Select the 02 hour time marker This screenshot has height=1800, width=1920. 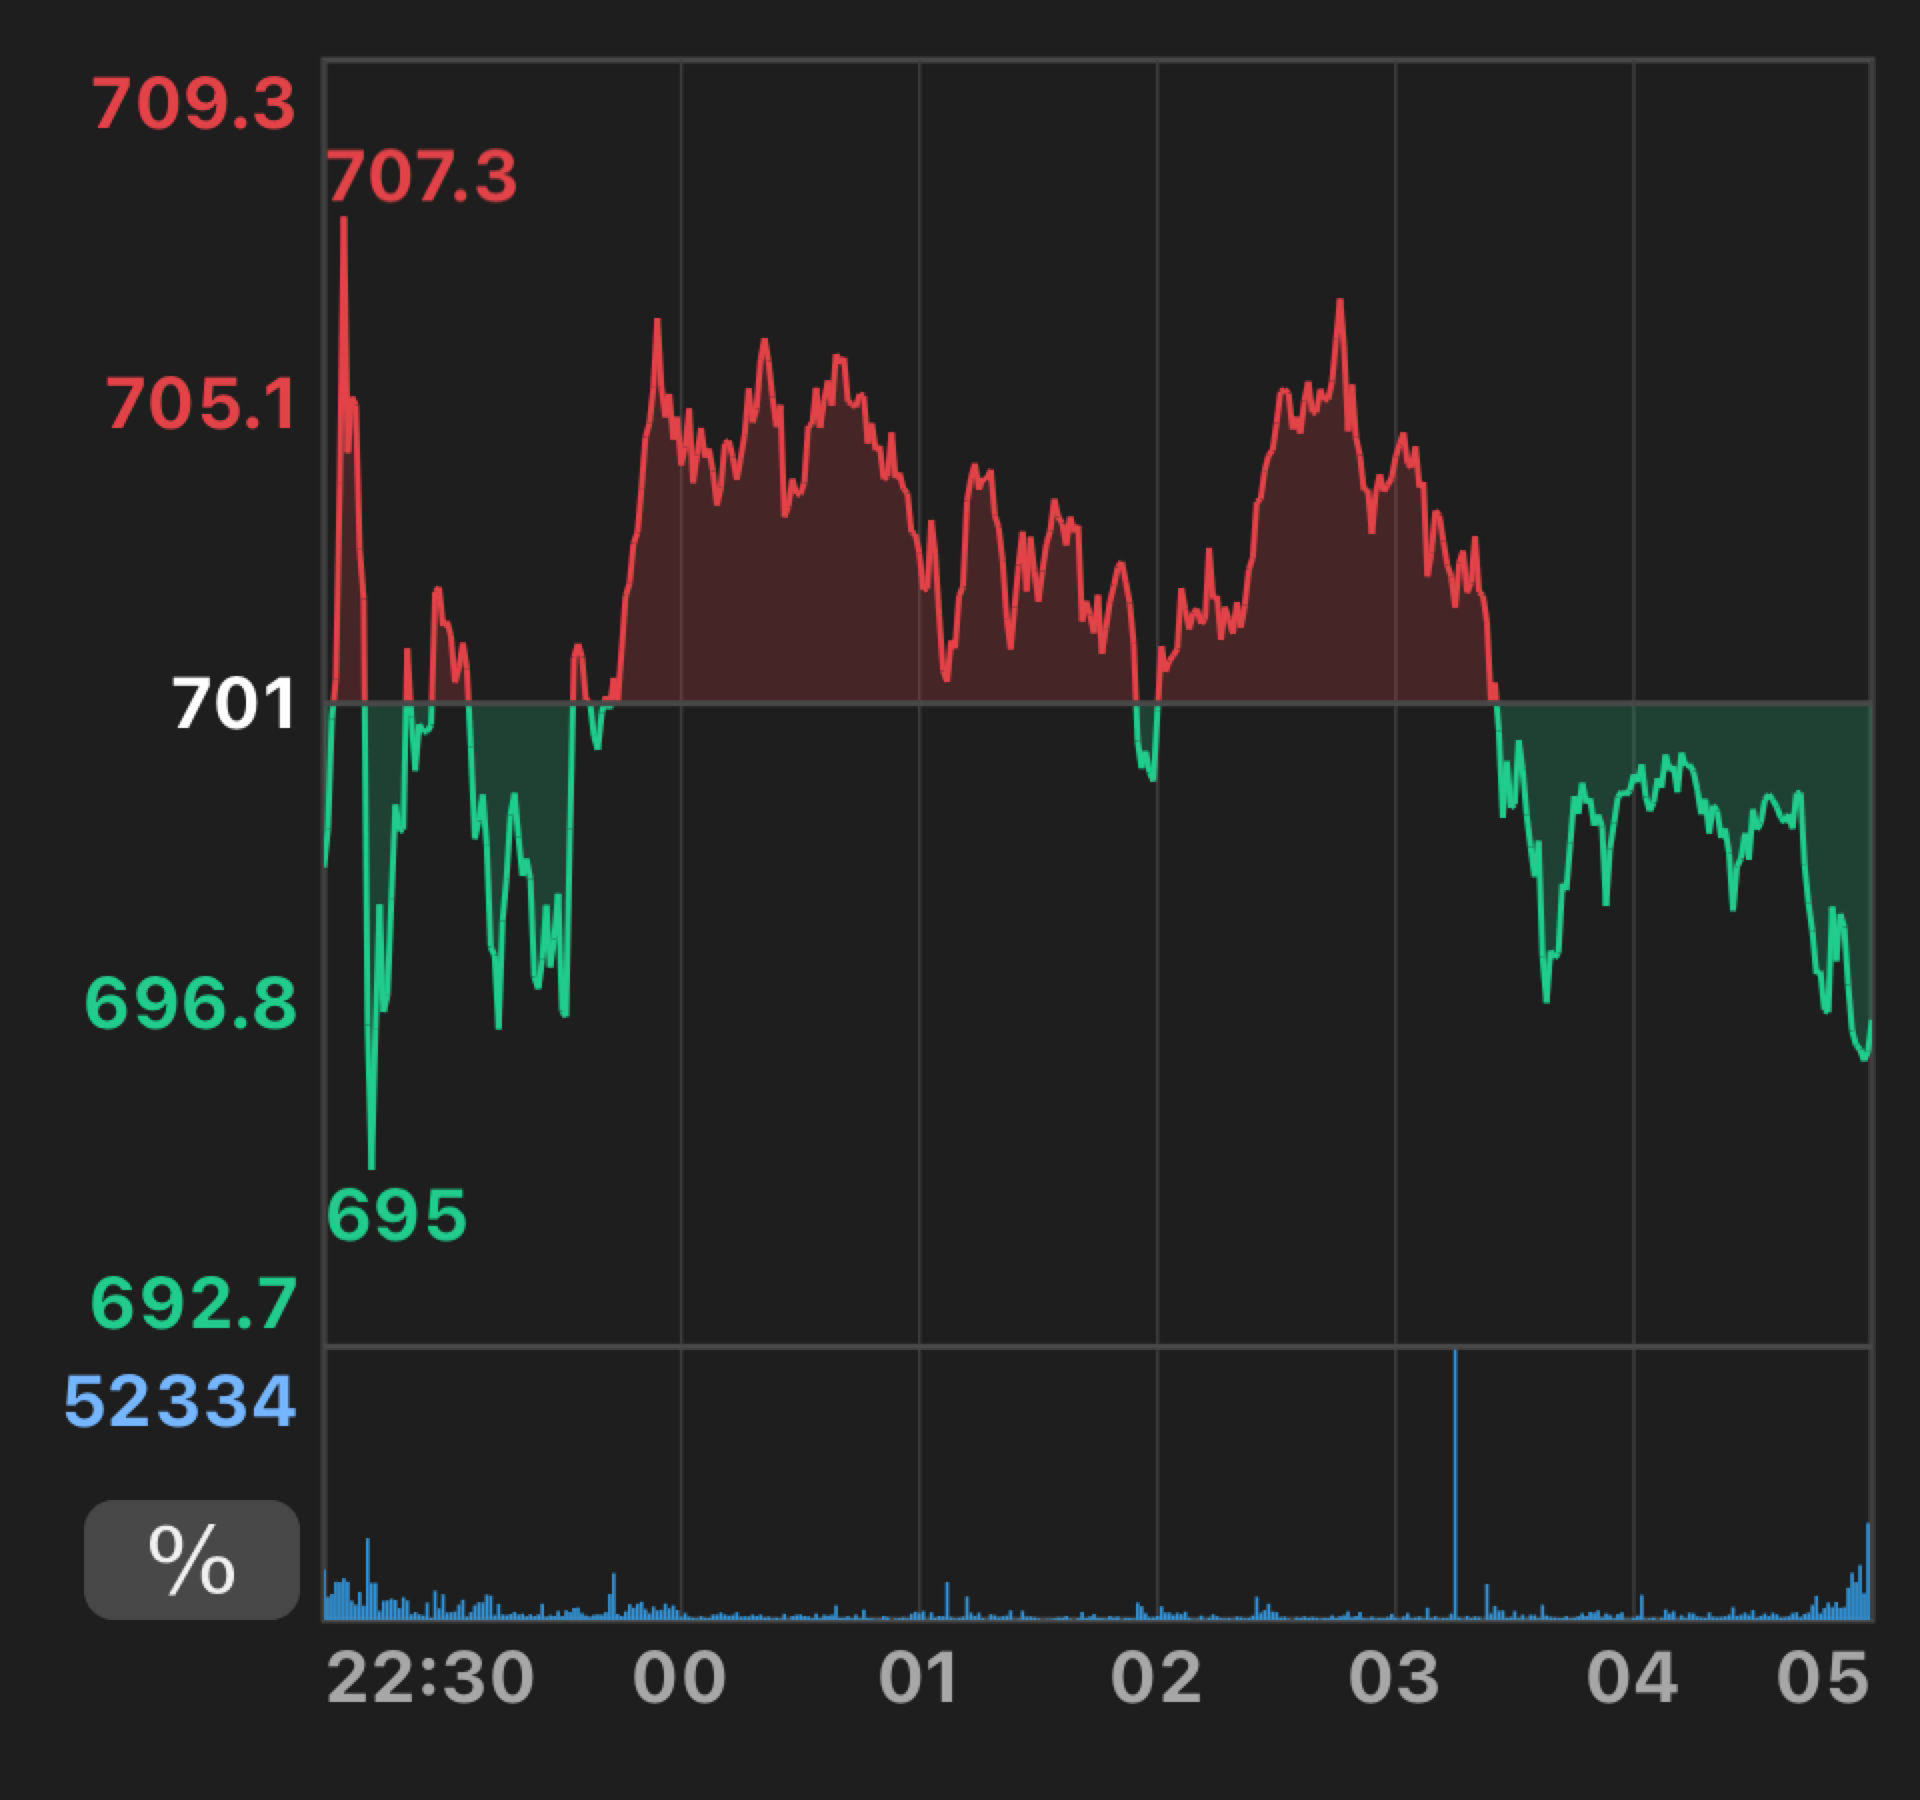click(x=1156, y=1677)
